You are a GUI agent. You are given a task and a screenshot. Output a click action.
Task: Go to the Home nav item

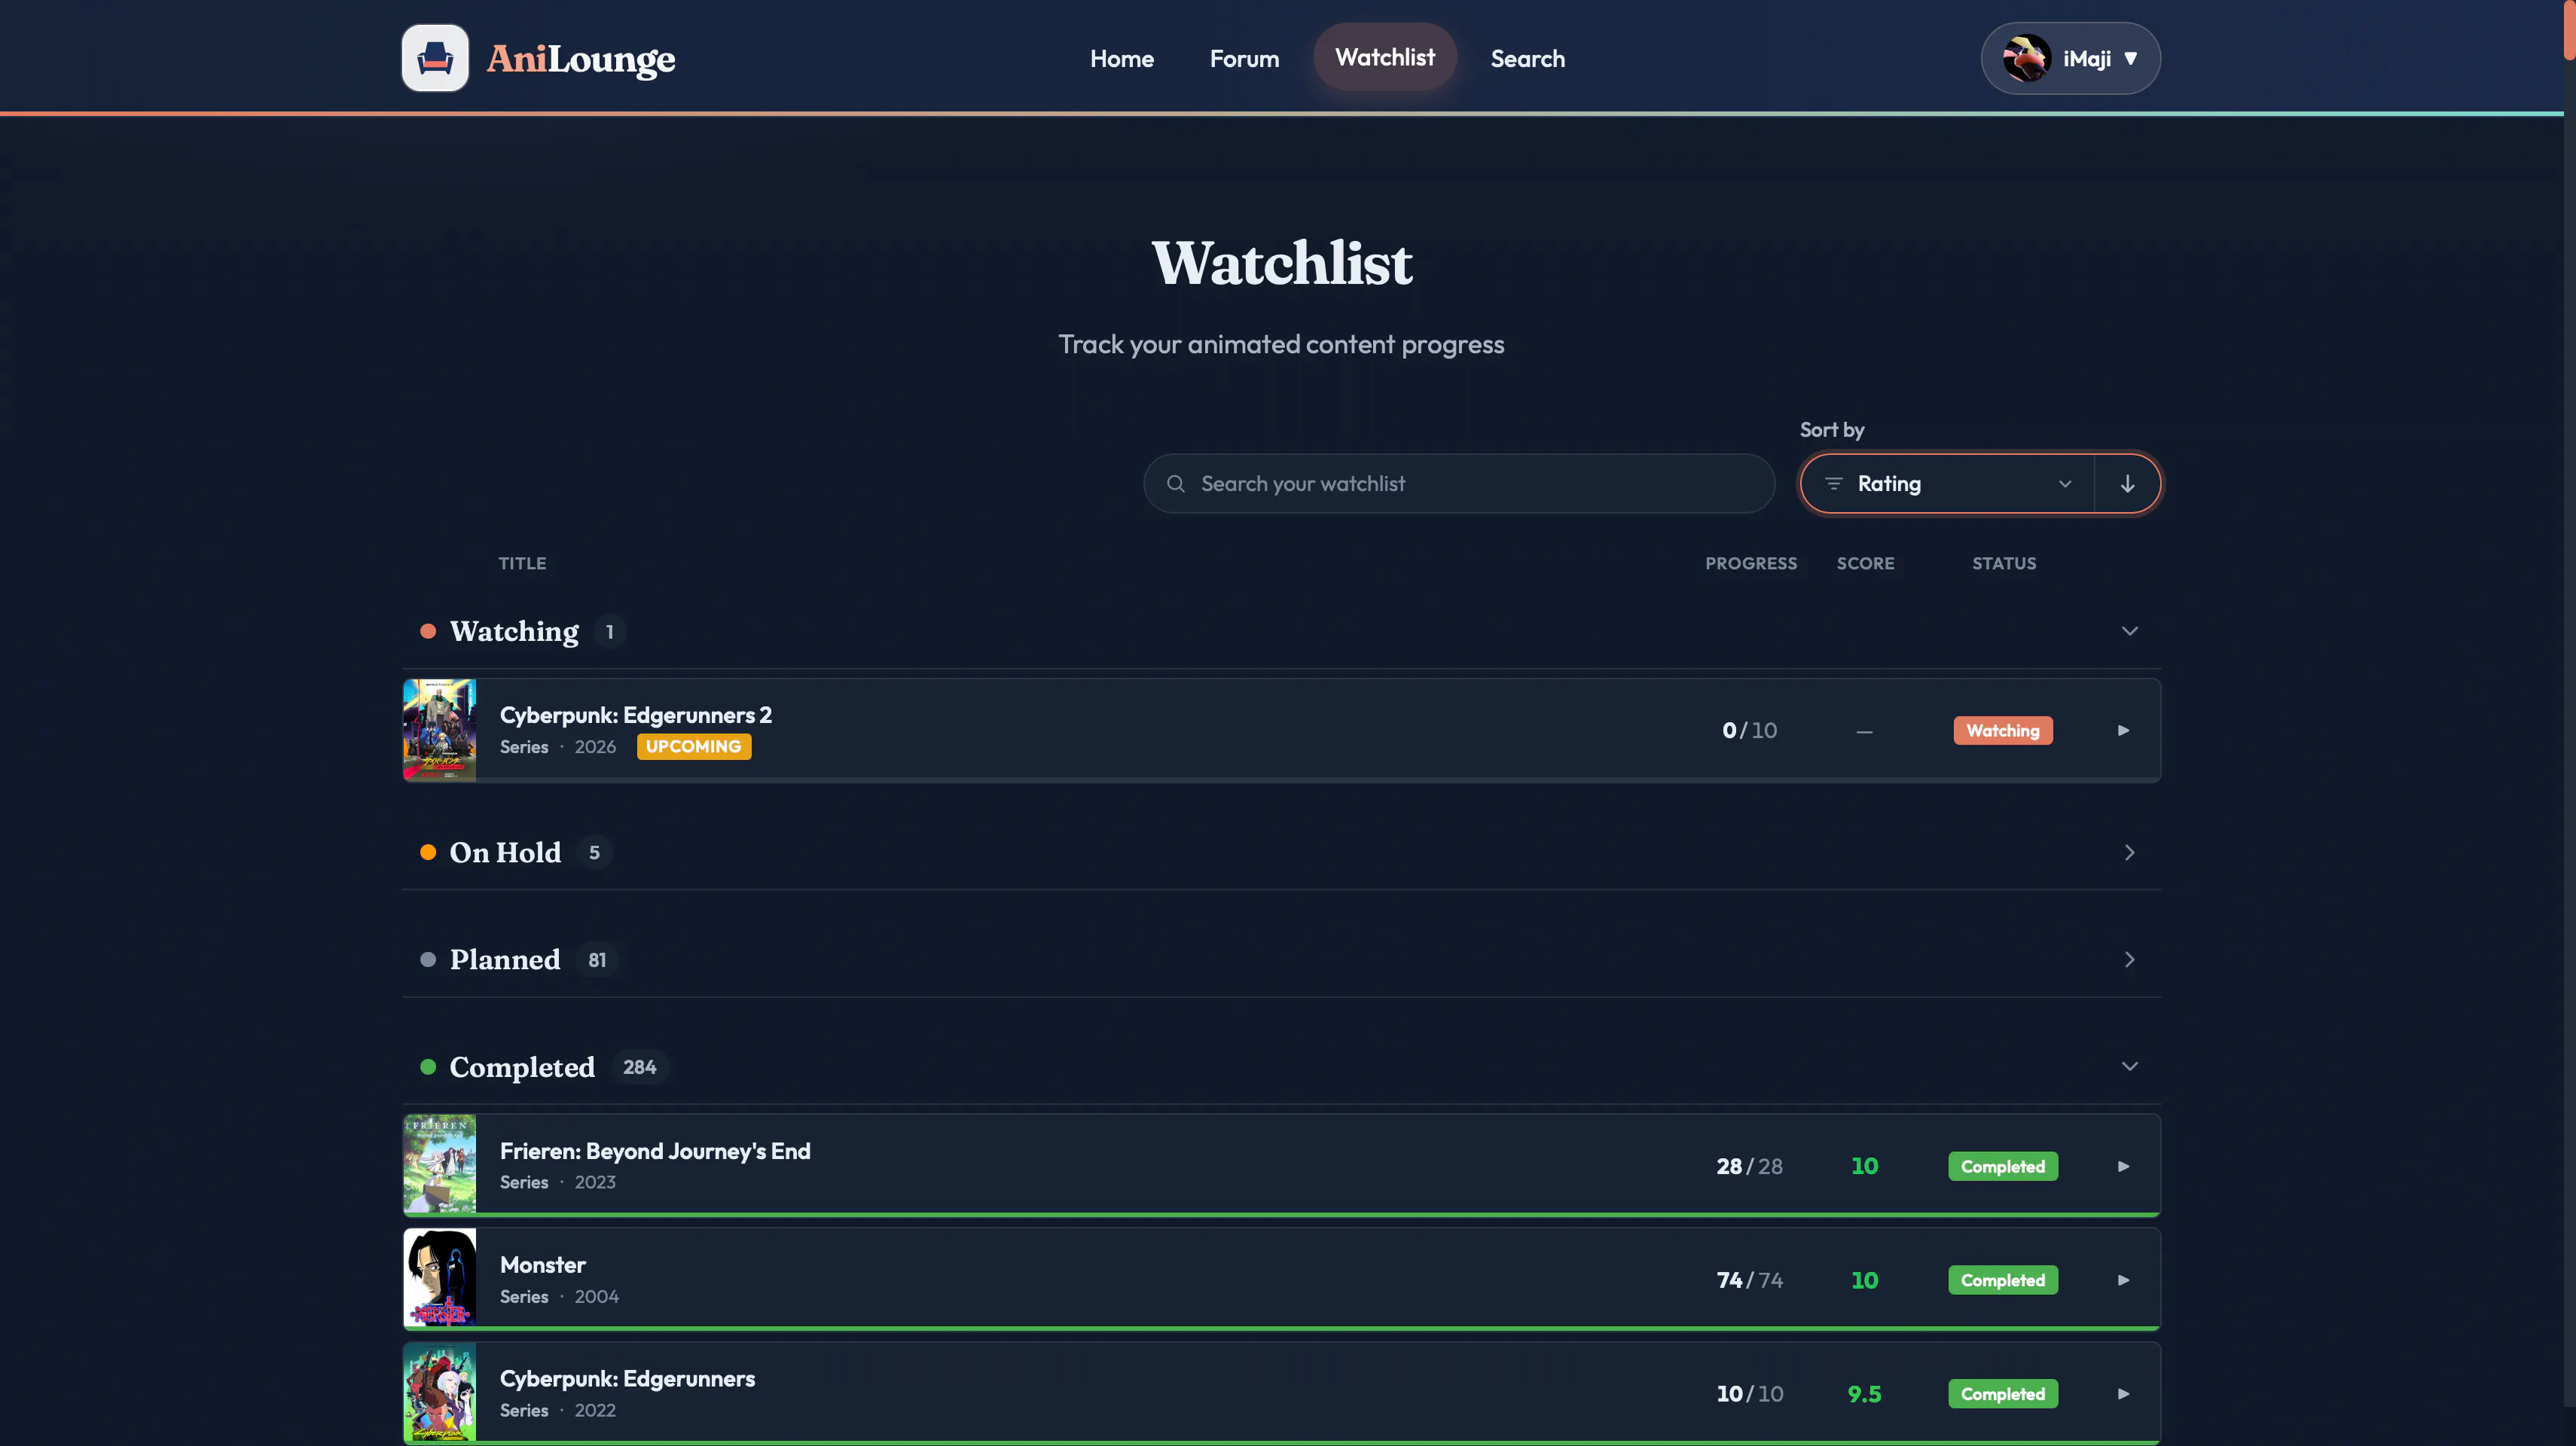1121,58
